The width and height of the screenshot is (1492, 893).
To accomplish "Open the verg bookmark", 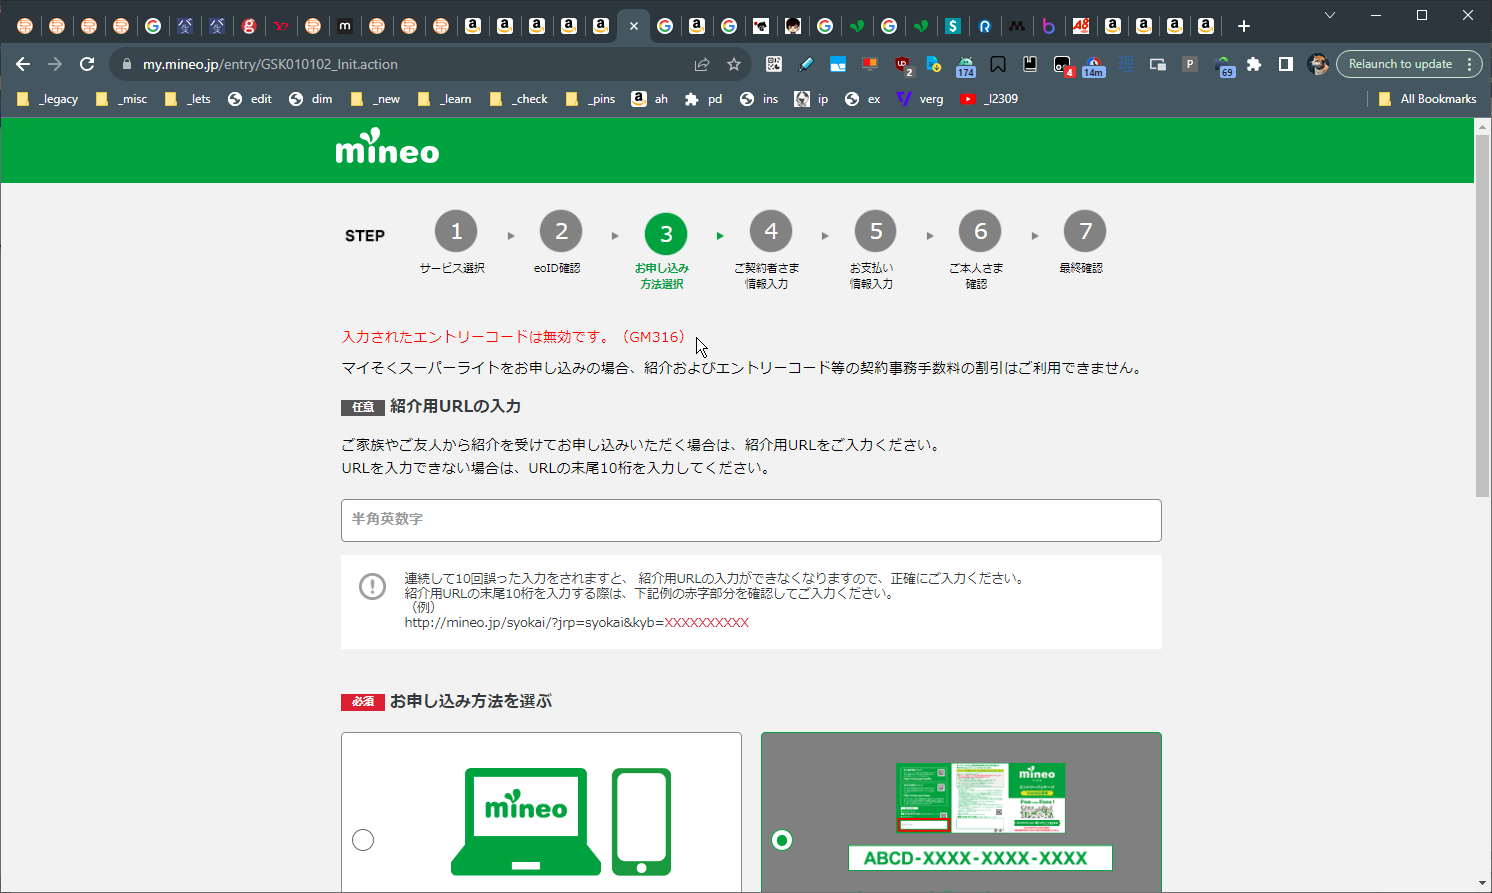I will point(920,99).
